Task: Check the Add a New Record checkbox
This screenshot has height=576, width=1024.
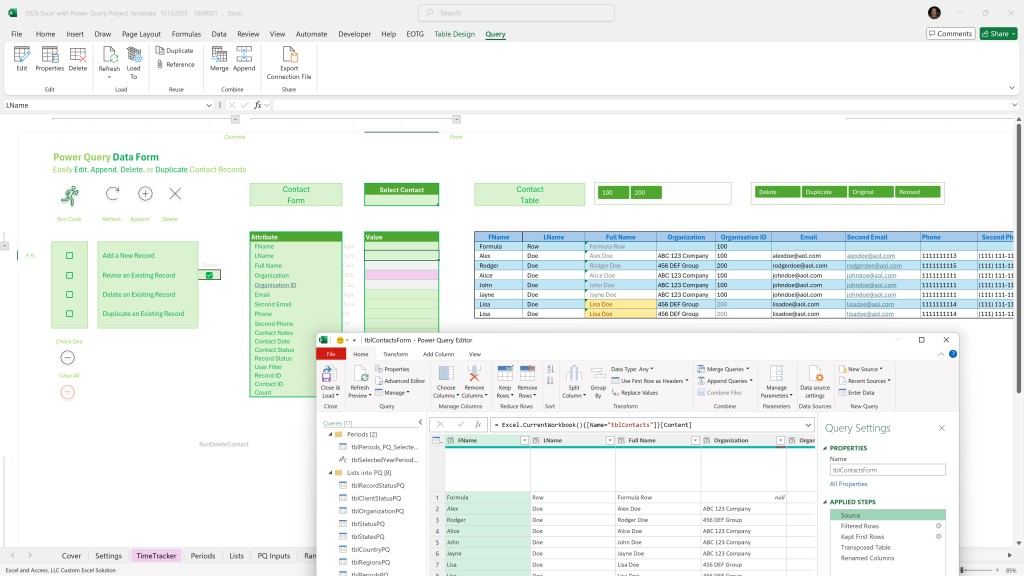Action: point(69,255)
